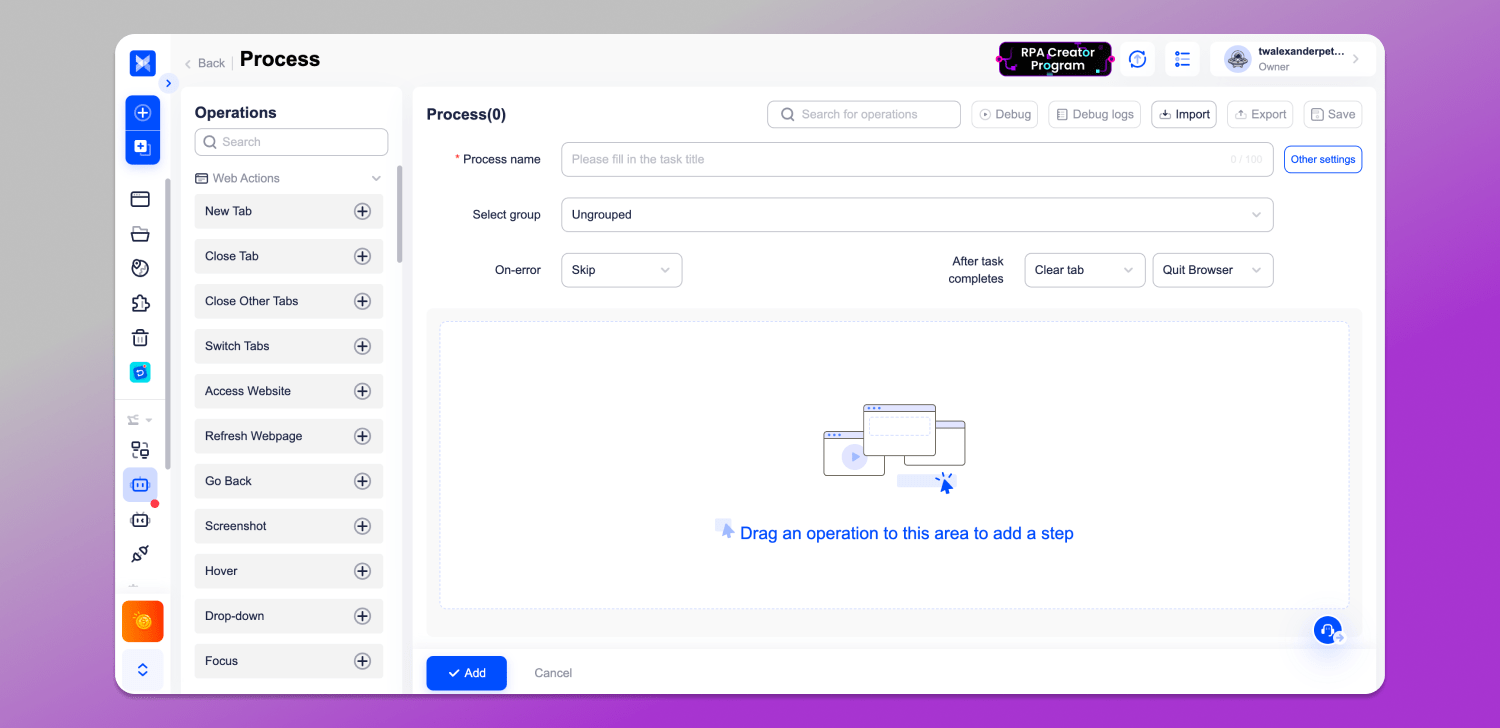Click the Access Website operation row

tap(289, 391)
